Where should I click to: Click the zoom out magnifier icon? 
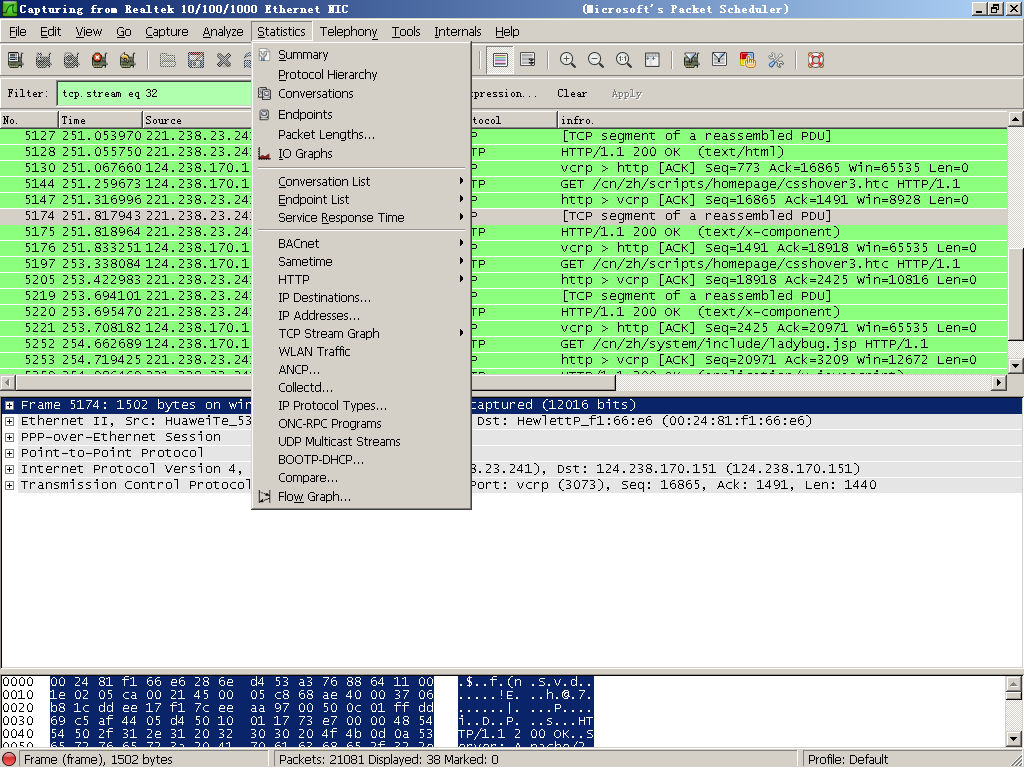point(596,60)
